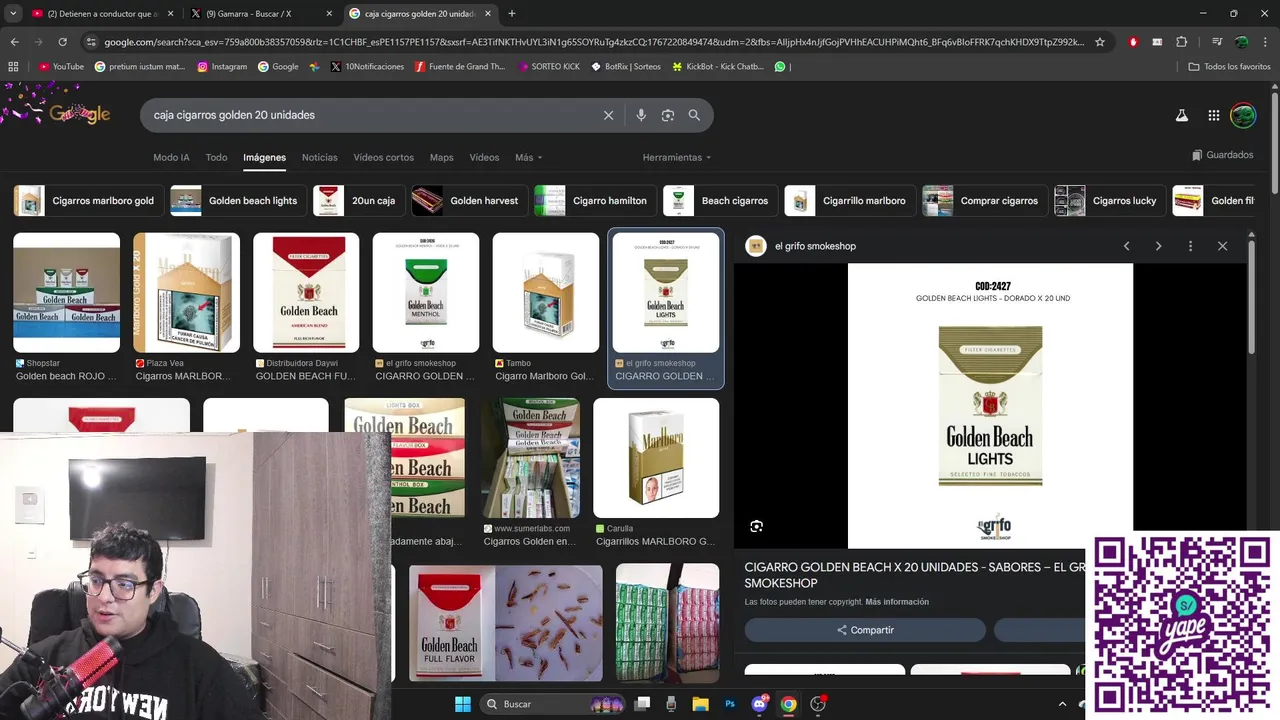Switch to Modo IA tab
Screen dimensions: 1280x720
coord(171,158)
